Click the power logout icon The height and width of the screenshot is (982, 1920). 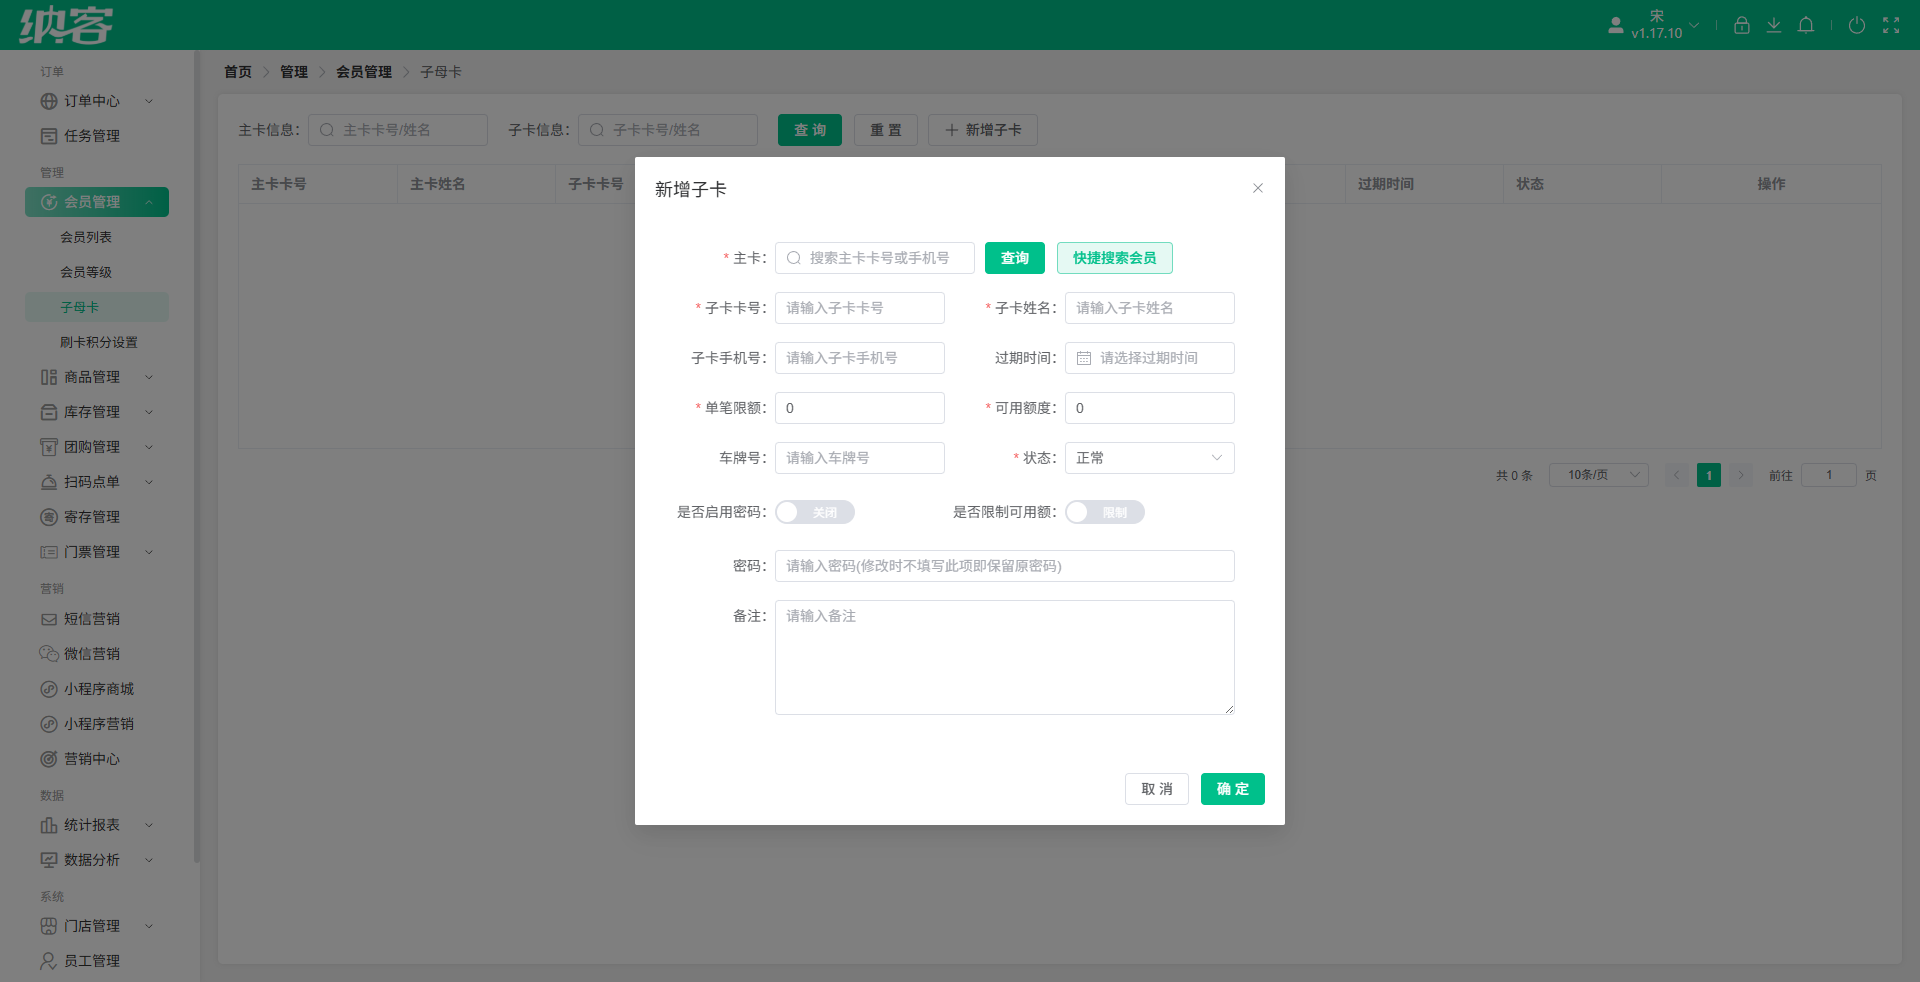[x=1856, y=25]
